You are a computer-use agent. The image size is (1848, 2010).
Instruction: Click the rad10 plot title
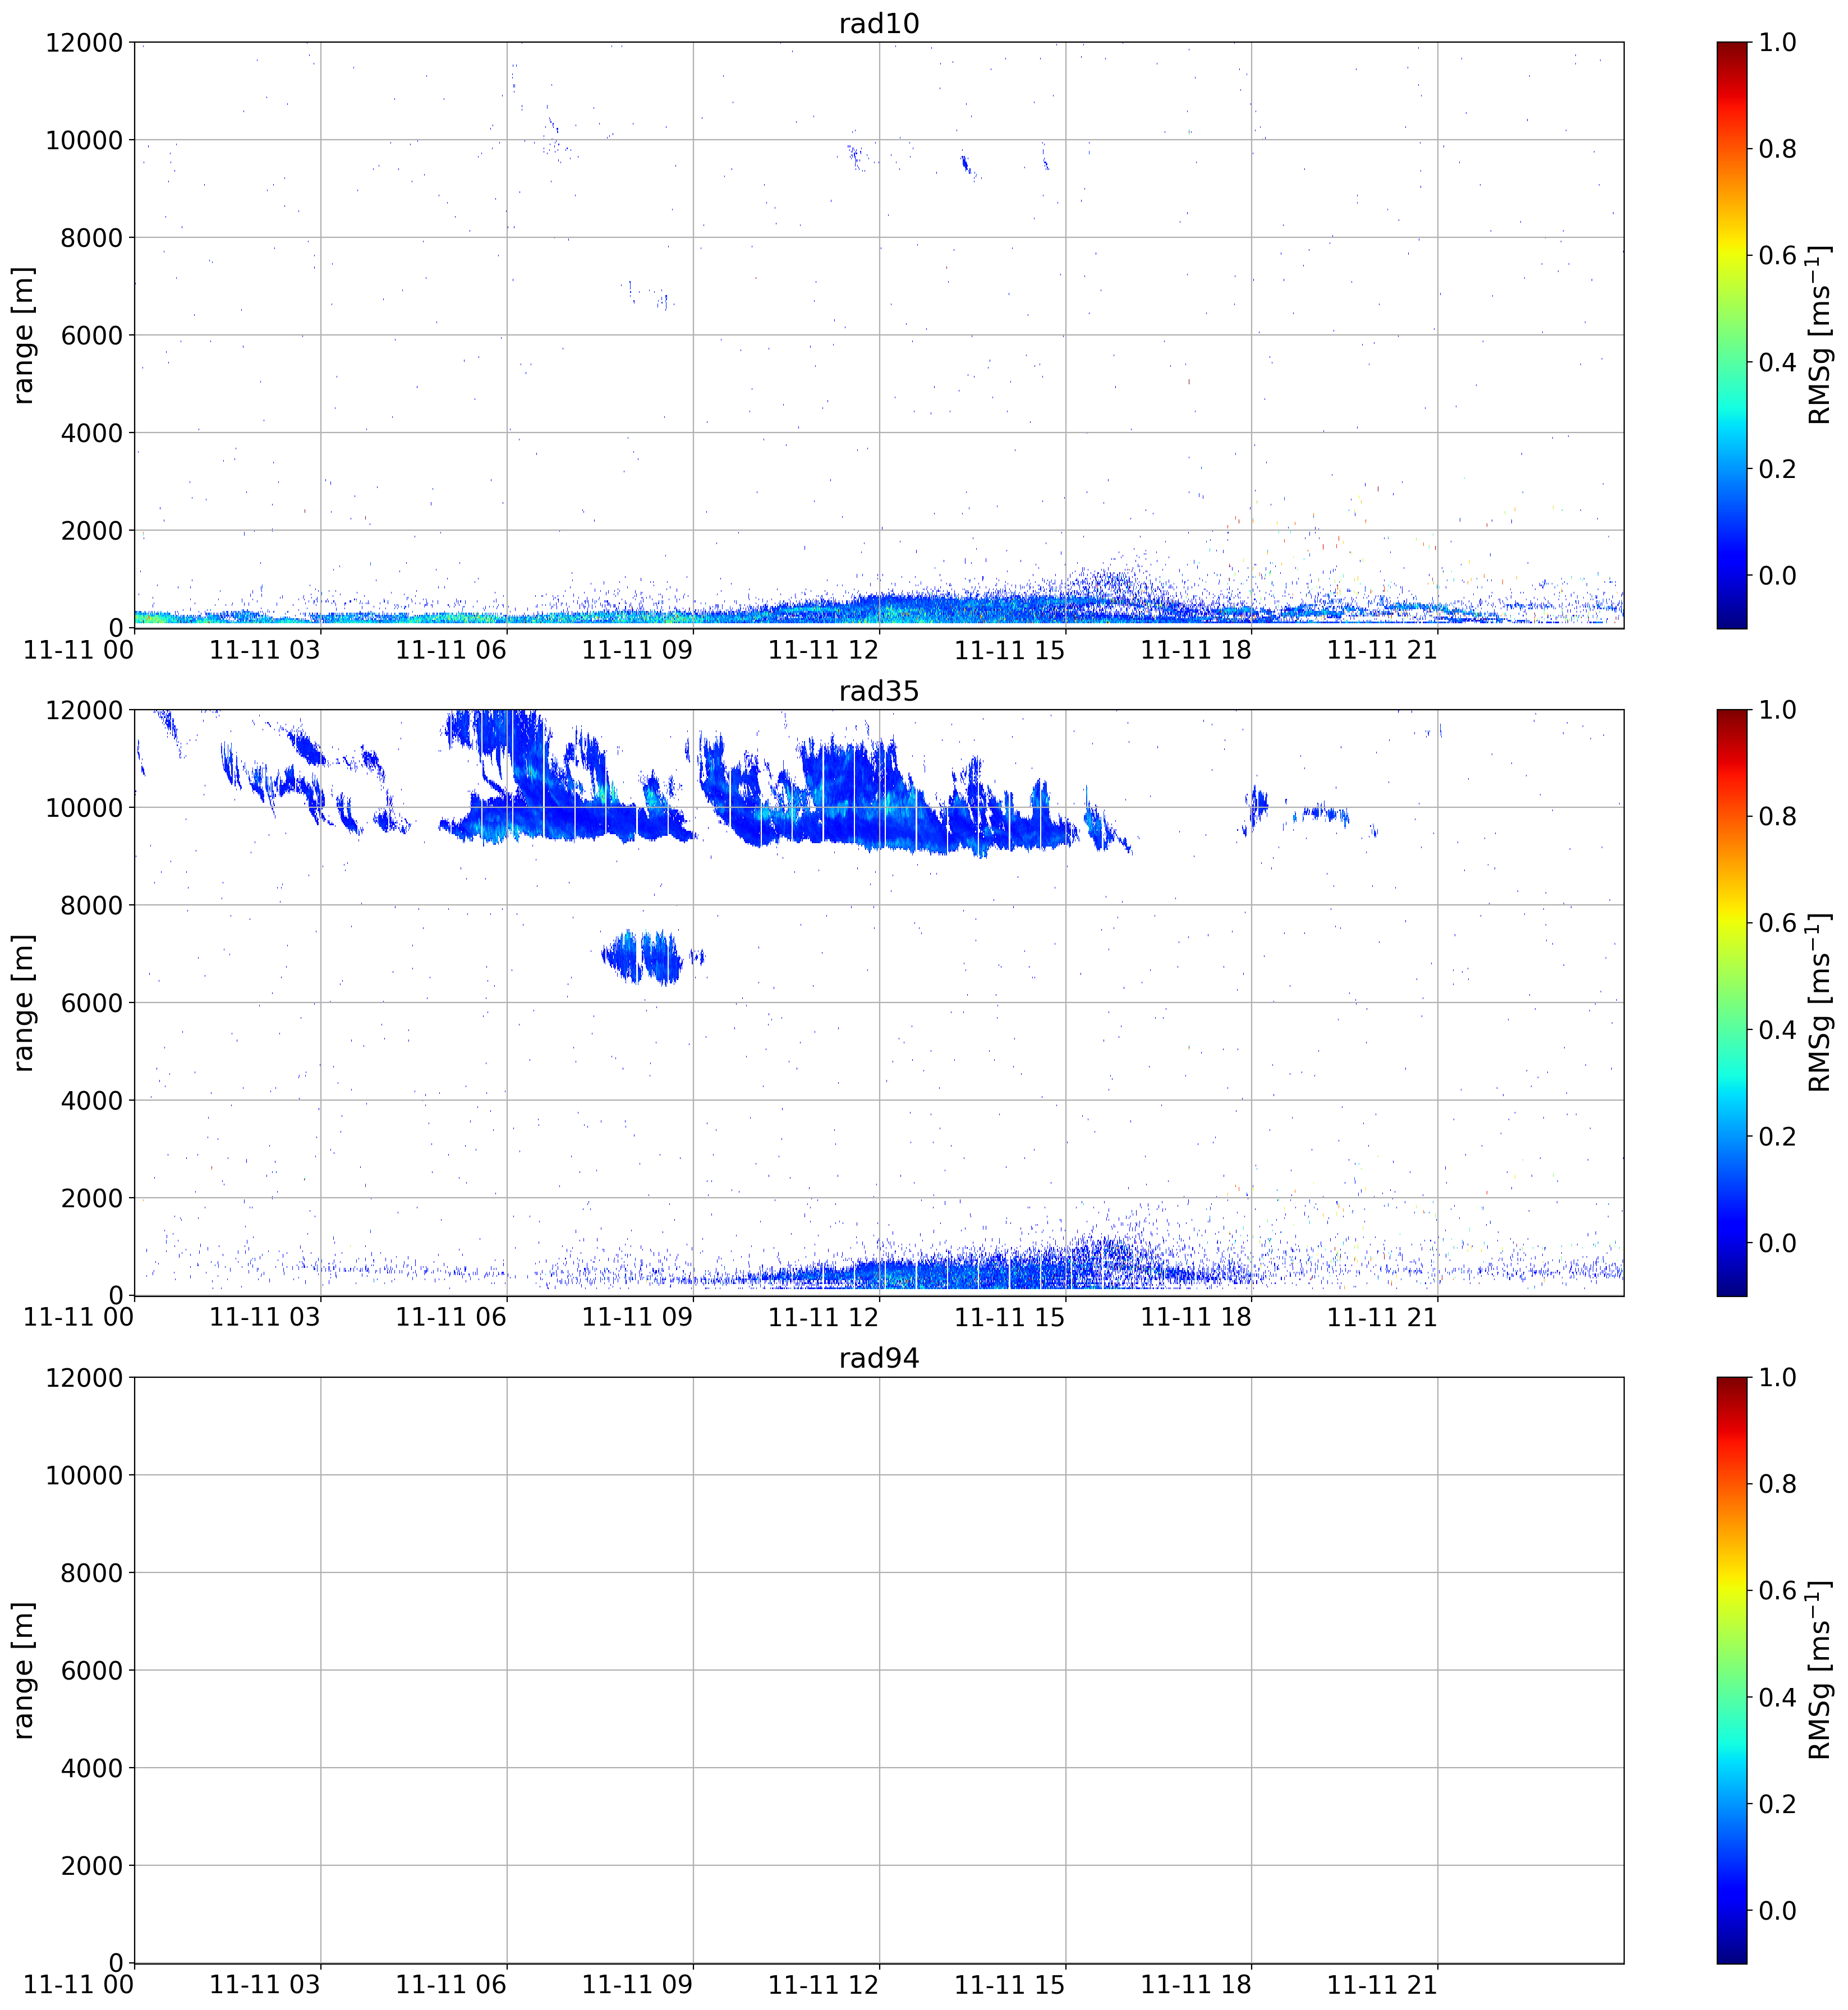(x=878, y=23)
